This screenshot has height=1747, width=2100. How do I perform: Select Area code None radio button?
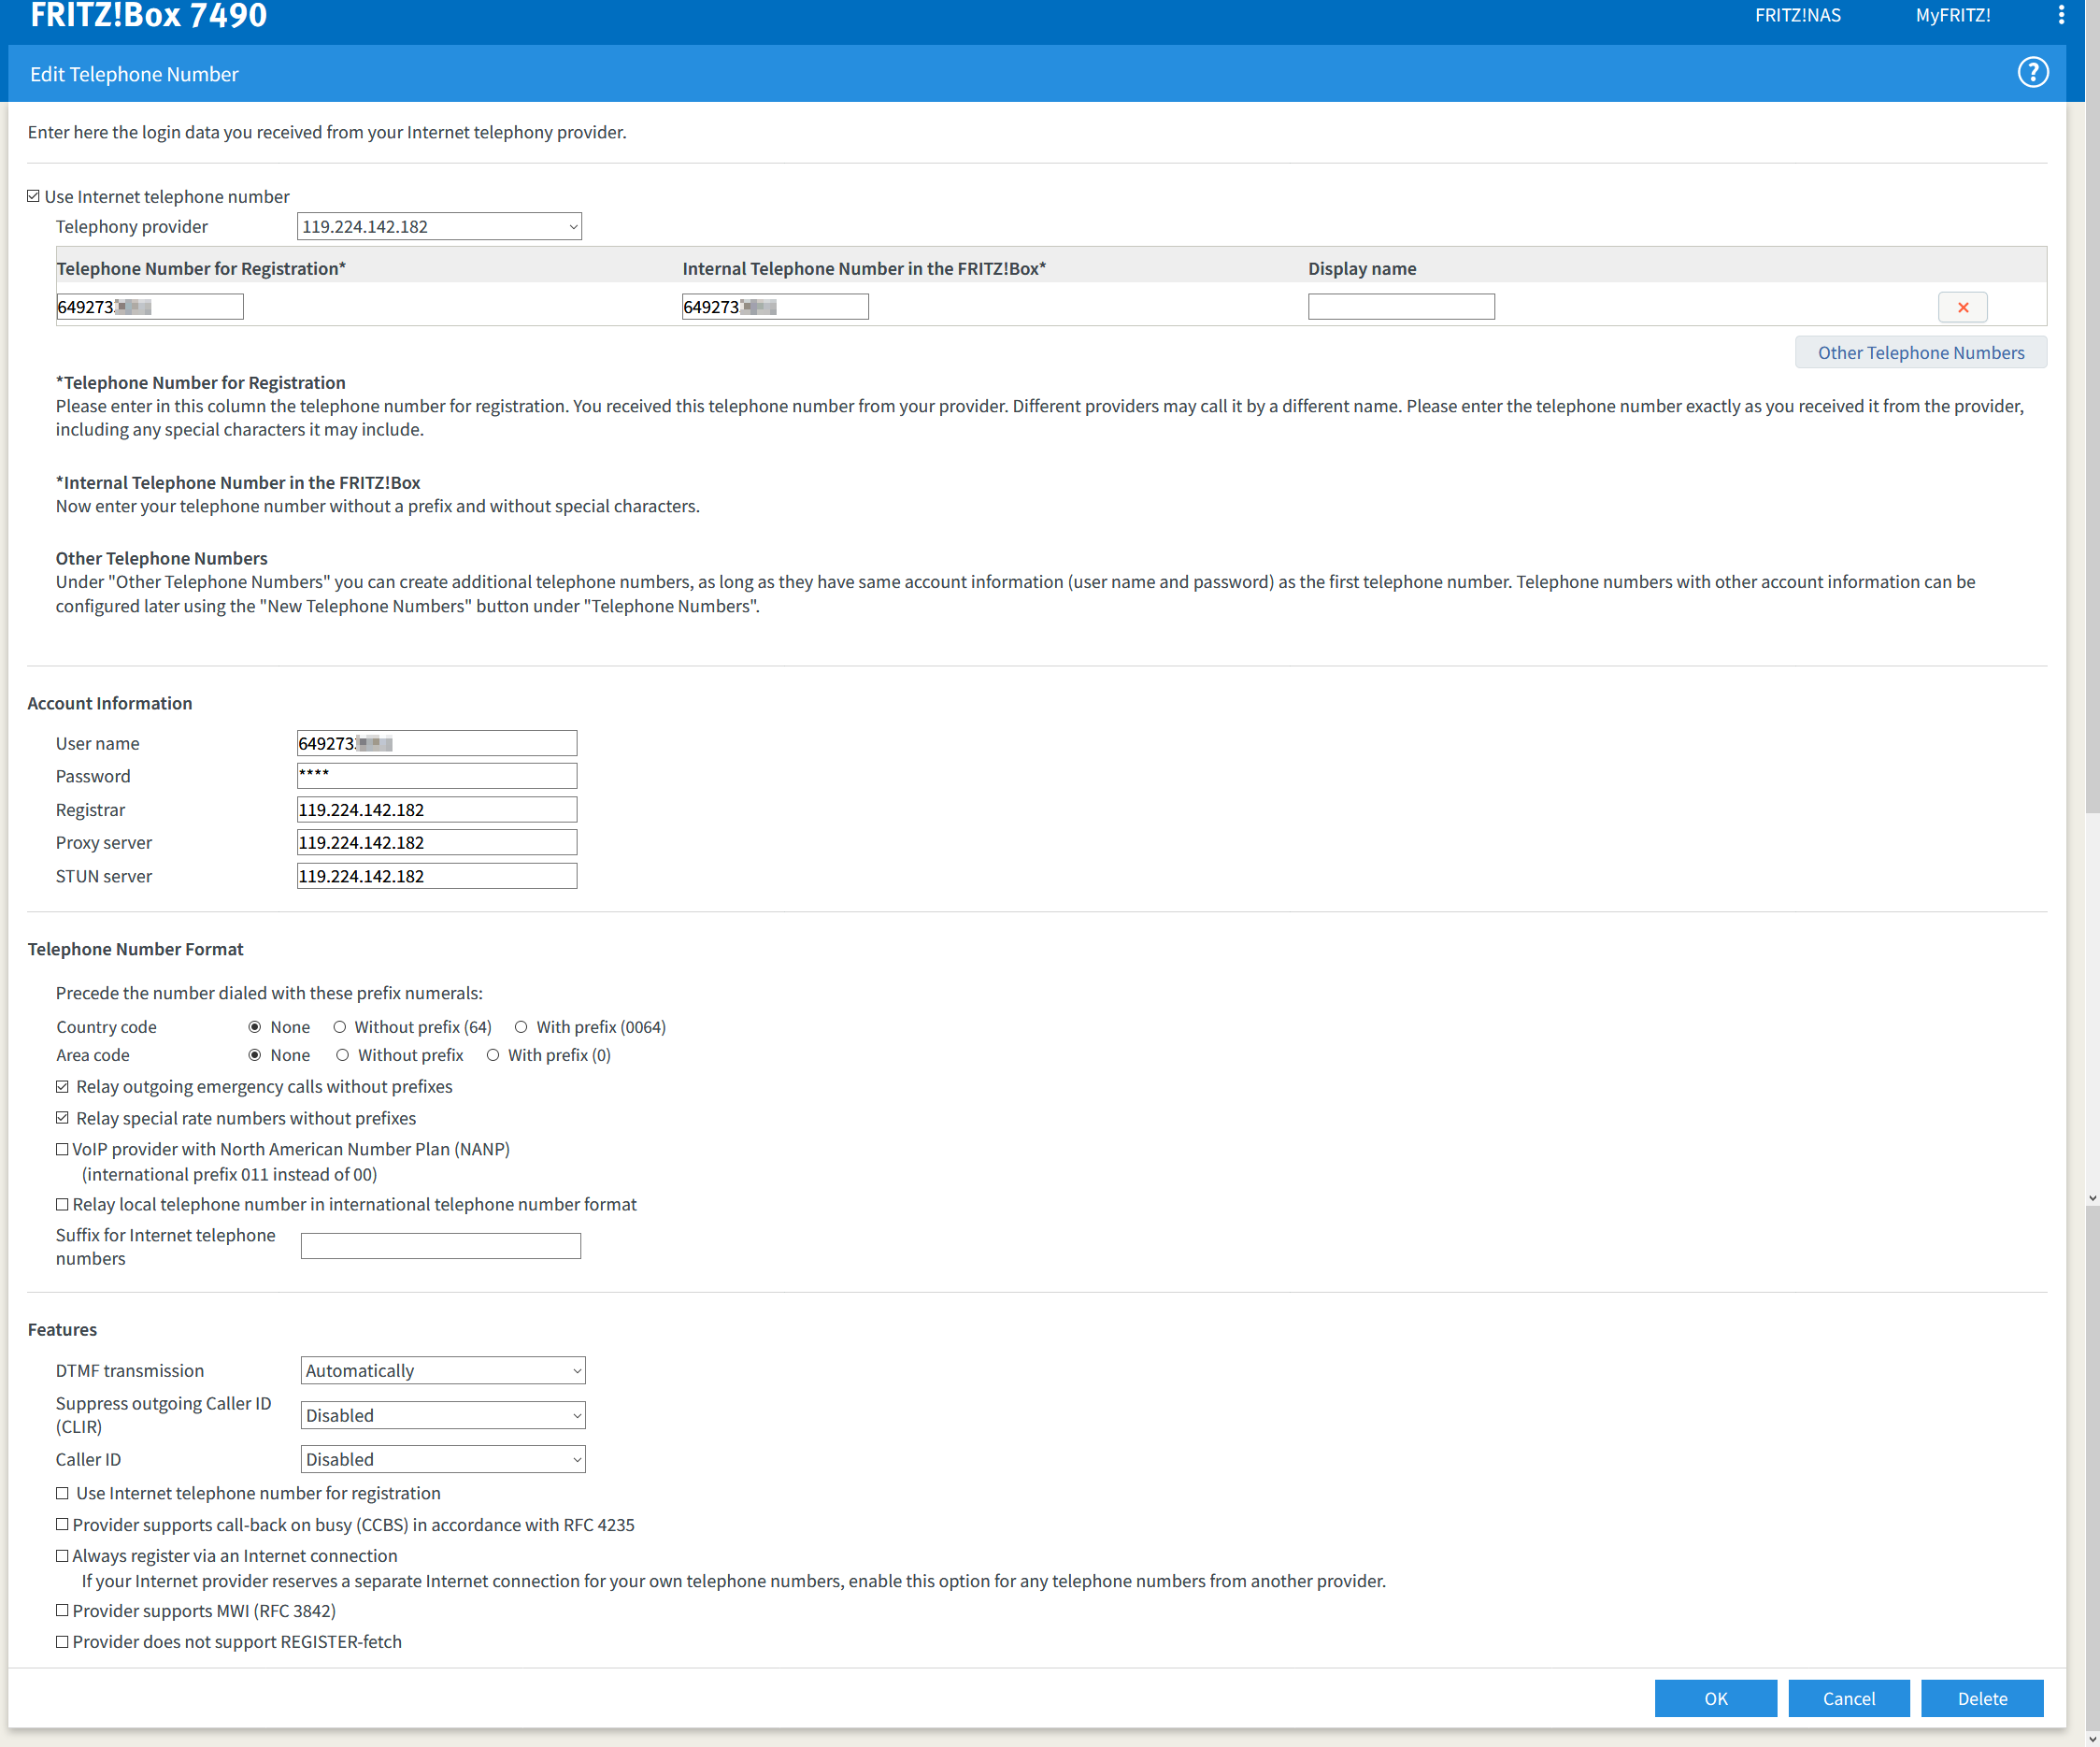[255, 1055]
